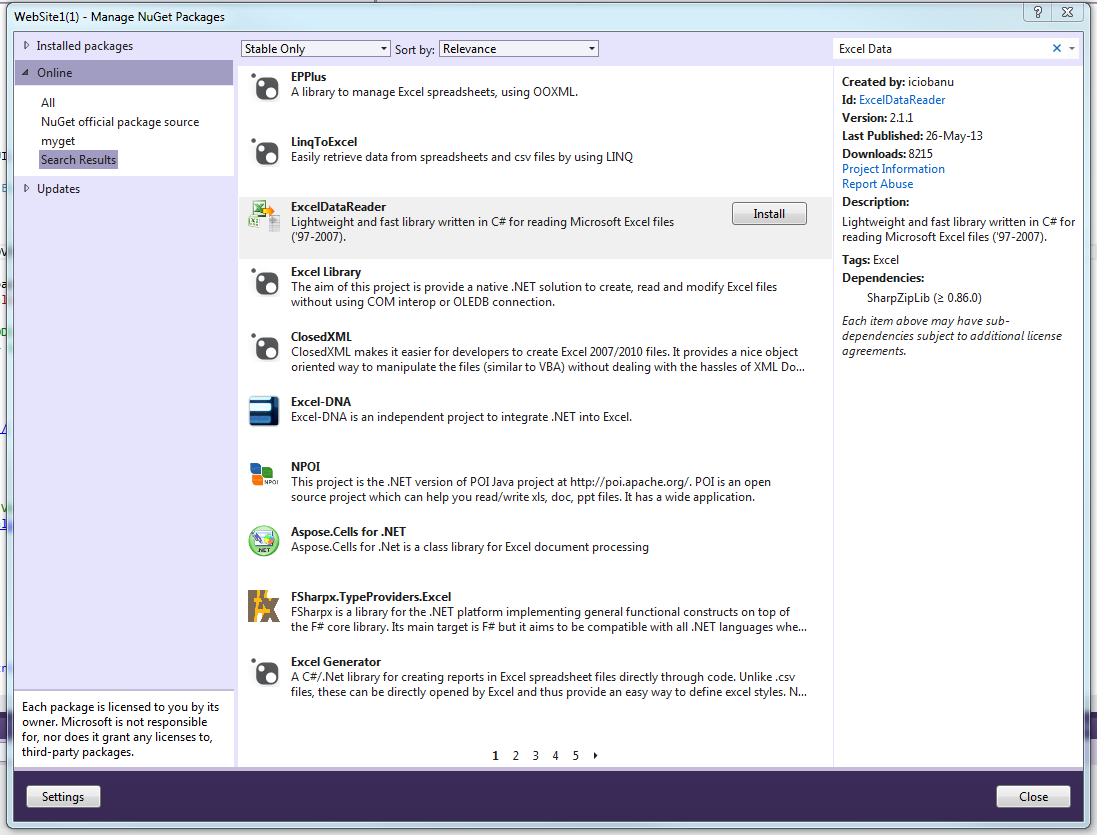Image resolution: width=1097 pixels, height=835 pixels.
Task: Clear the Excel Data search text
Action: [1056, 48]
